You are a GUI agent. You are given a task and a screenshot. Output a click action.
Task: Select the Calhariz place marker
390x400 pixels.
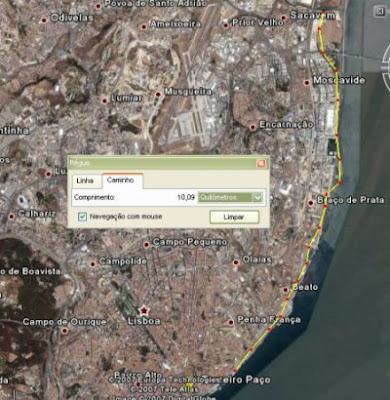(12, 217)
